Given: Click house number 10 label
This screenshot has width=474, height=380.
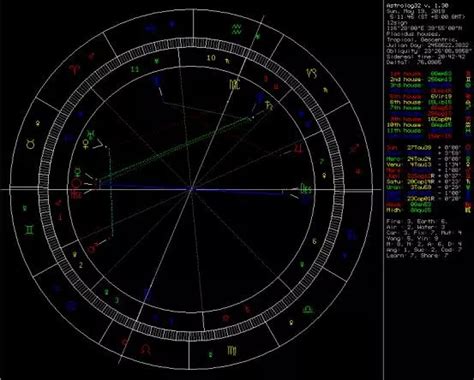Looking at the screenshot, I should (211, 58).
